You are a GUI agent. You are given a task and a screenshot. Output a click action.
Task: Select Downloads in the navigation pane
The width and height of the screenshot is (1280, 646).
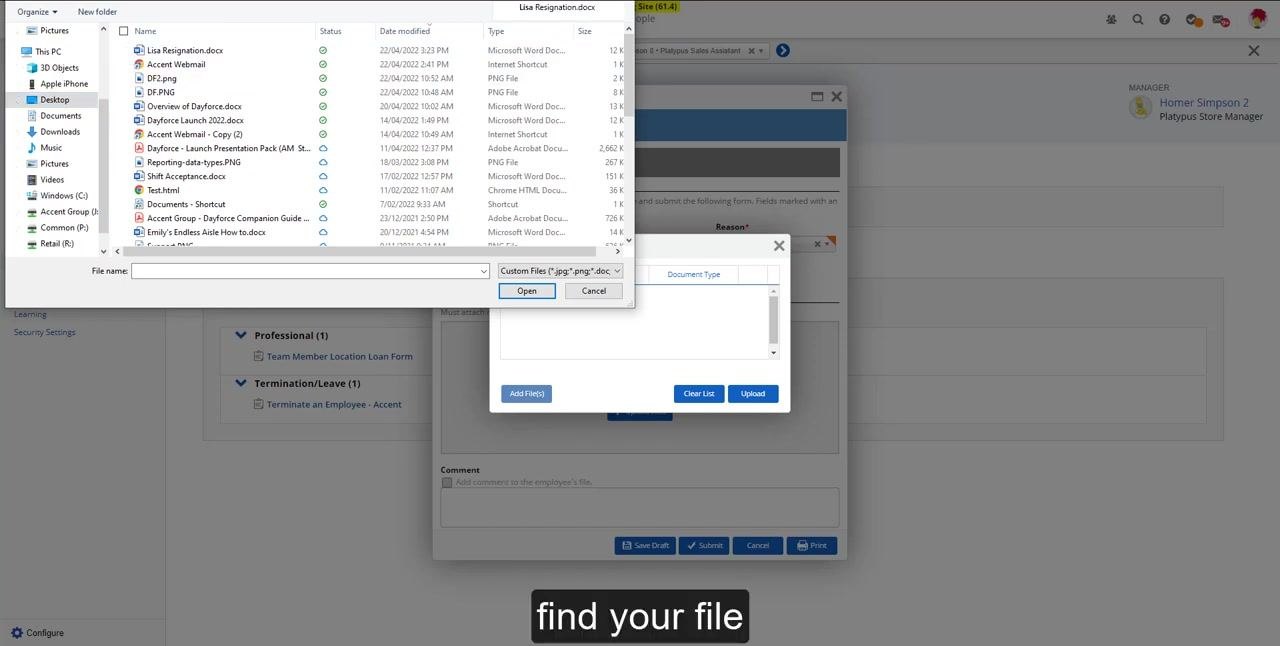coord(60,132)
